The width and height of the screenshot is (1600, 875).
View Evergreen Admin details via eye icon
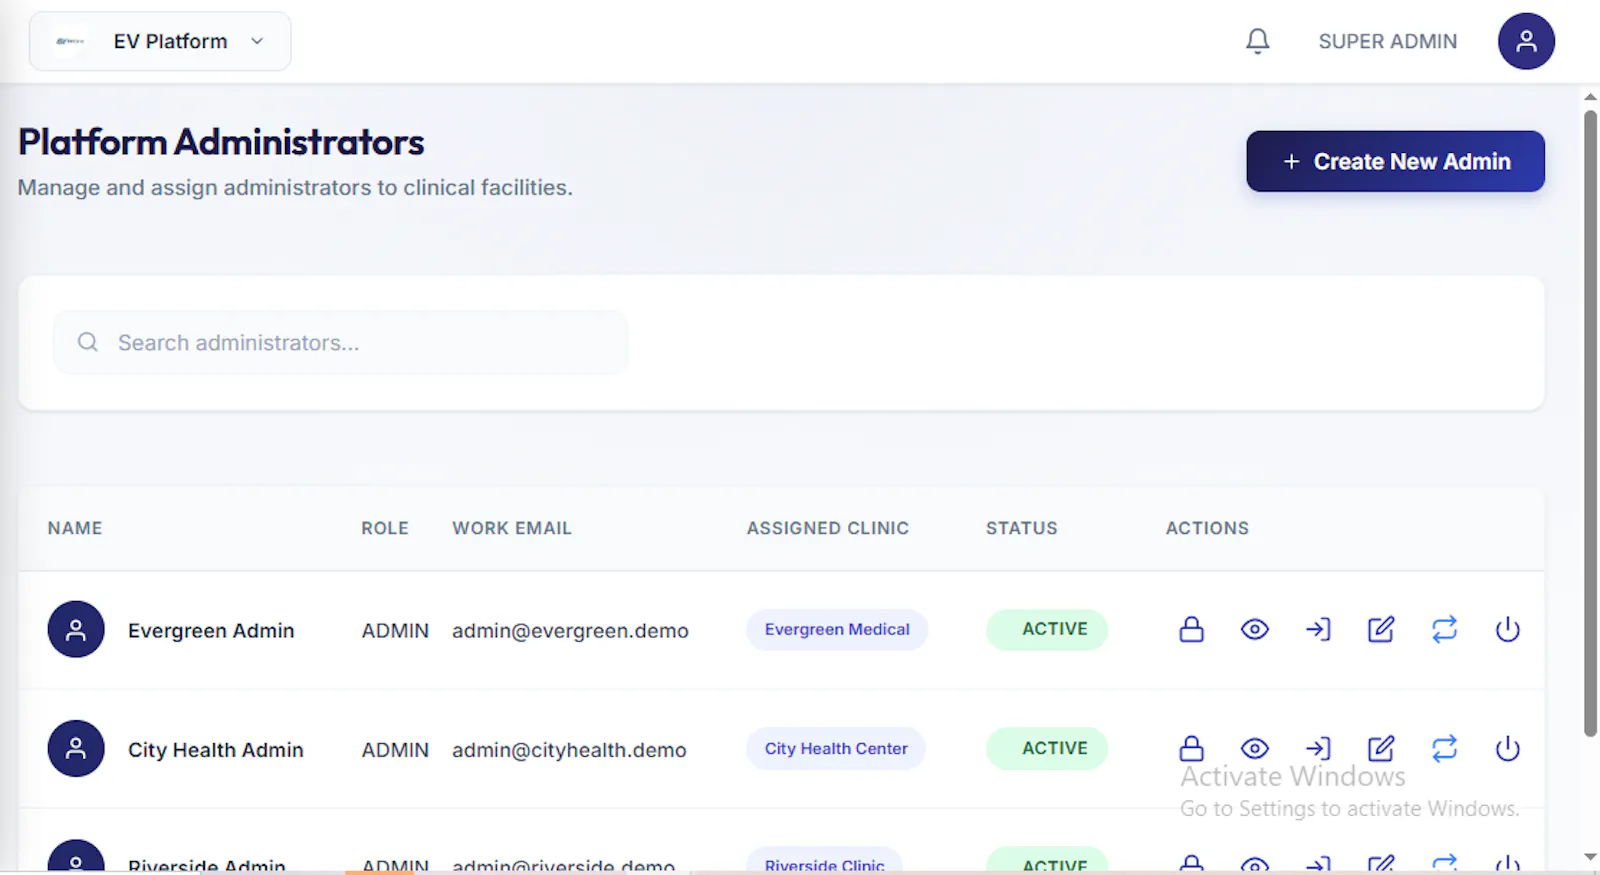point(1254,629)
